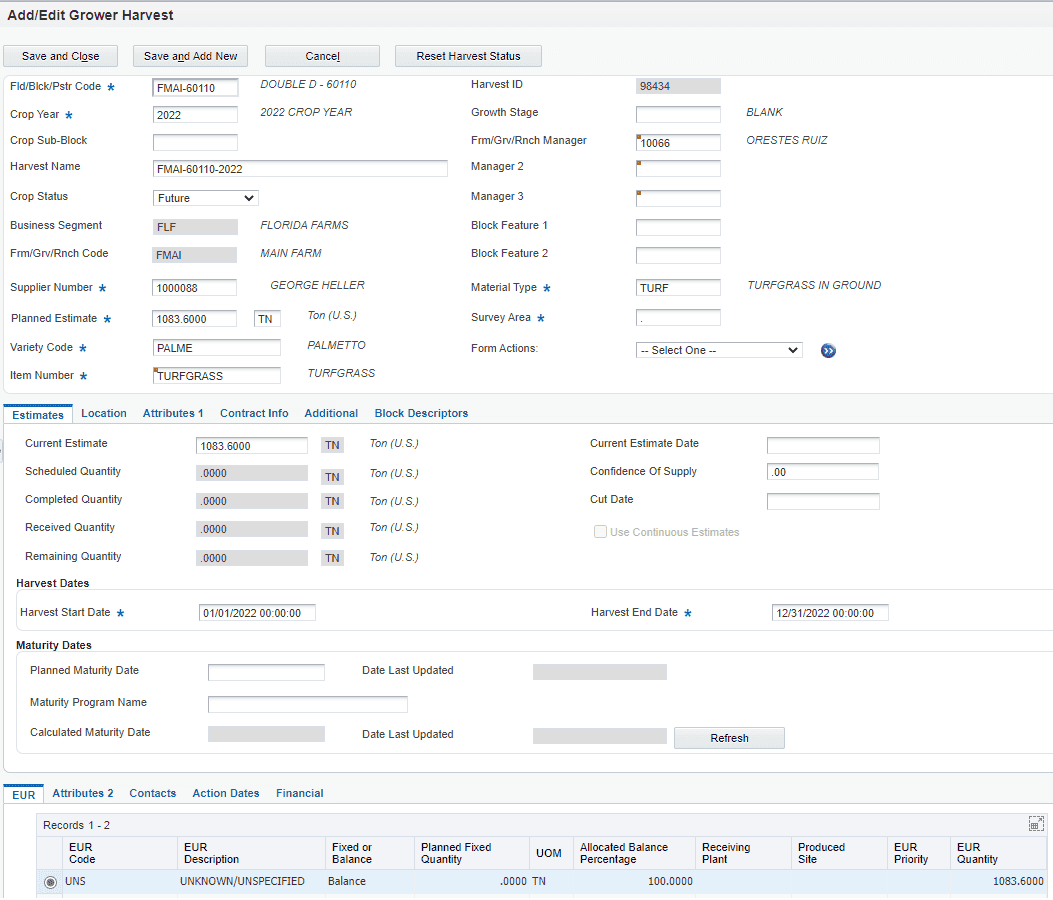Click the Harvest Name input field

coord(300,169)
